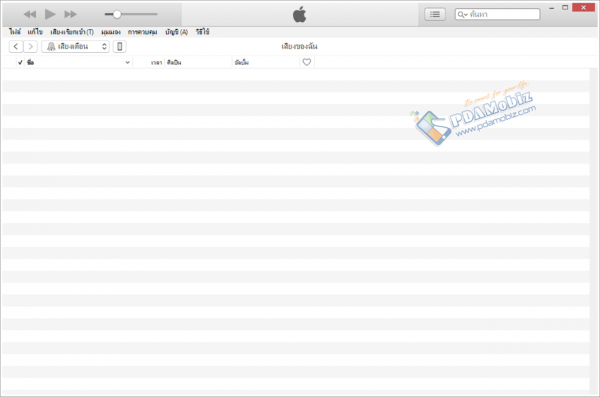
Task: Select the เสียงของฉัน (My Tones) tab
Action: 299,46
